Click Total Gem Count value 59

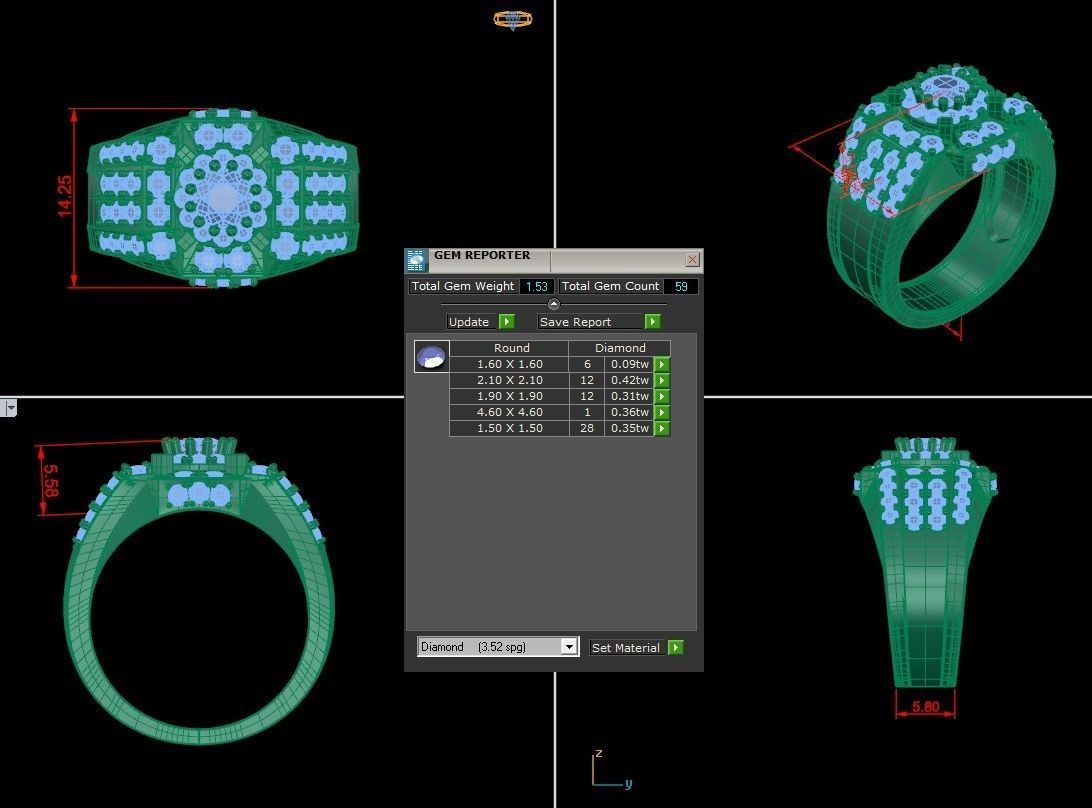click(x=681, y=286)
